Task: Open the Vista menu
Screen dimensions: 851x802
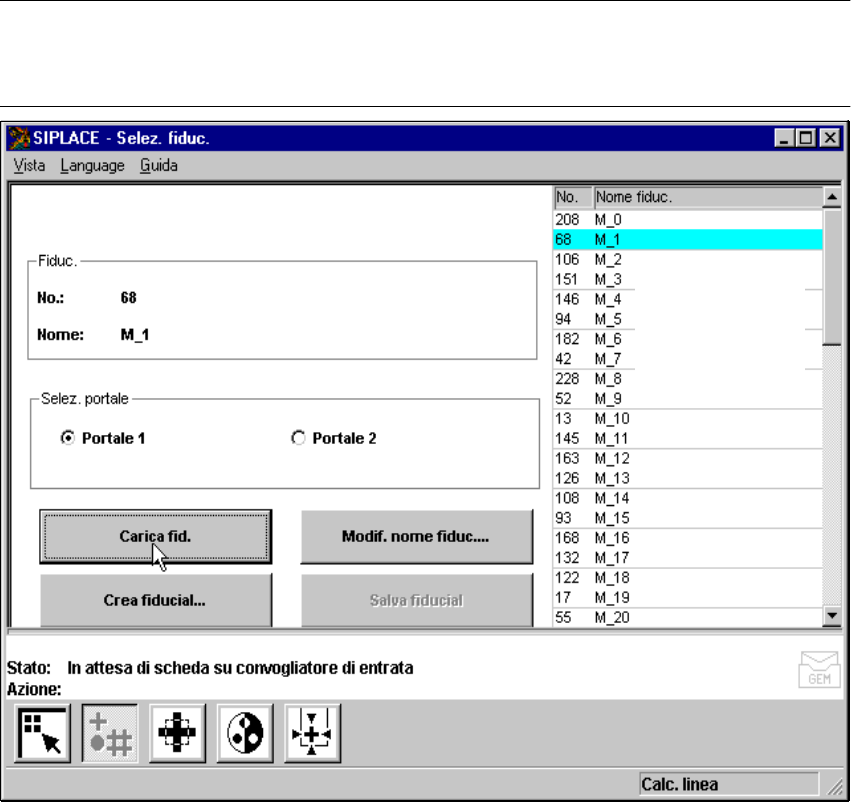Action: (x=29, y=166)
